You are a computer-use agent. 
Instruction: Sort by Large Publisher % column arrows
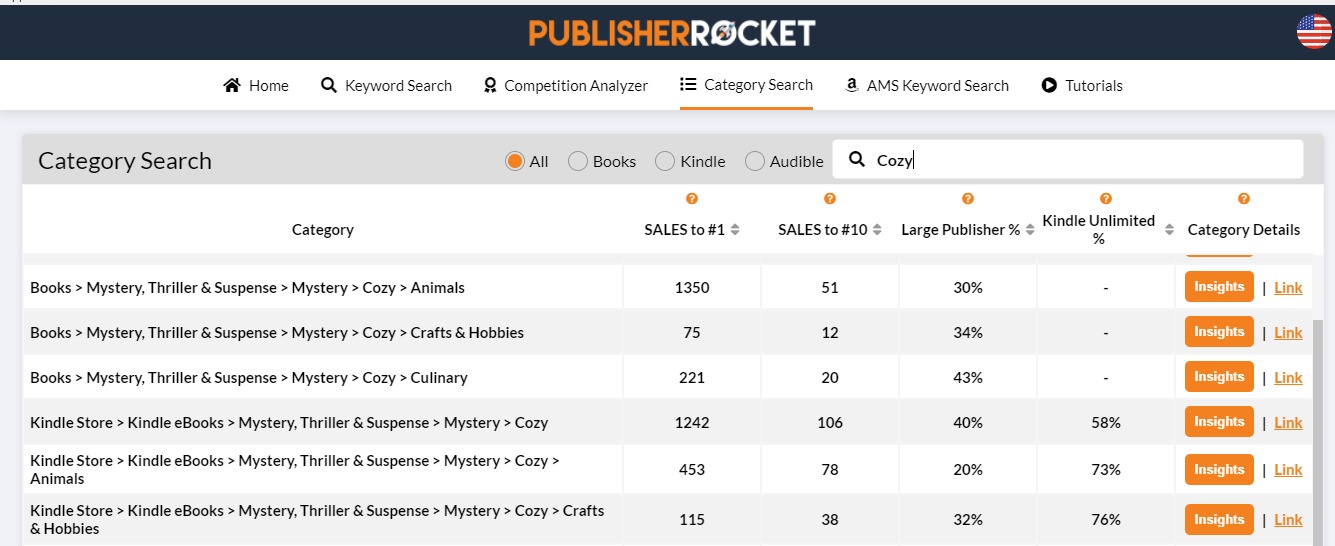click(1030, 230)
